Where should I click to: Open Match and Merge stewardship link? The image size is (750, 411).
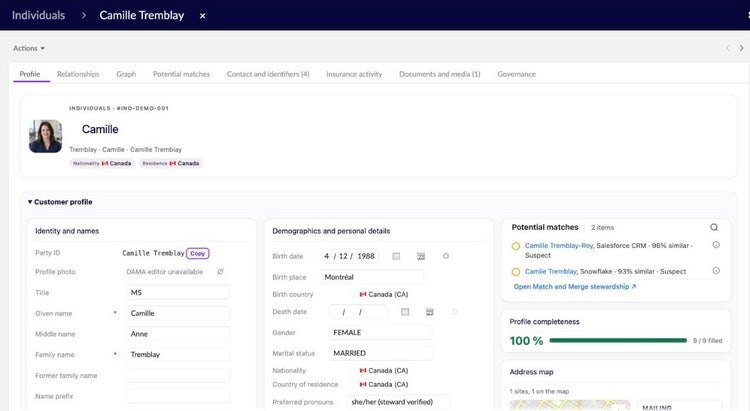click(575, 287)
